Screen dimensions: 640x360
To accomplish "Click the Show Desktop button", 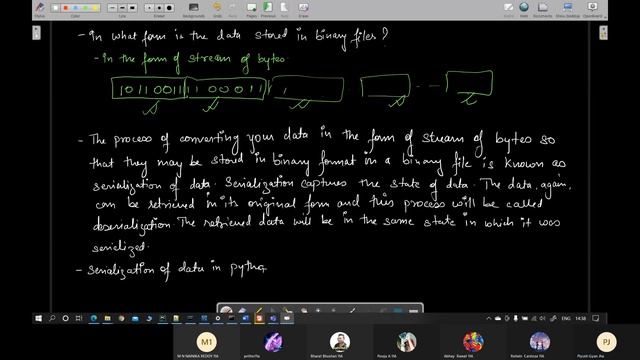I will (x=568, y=9).
